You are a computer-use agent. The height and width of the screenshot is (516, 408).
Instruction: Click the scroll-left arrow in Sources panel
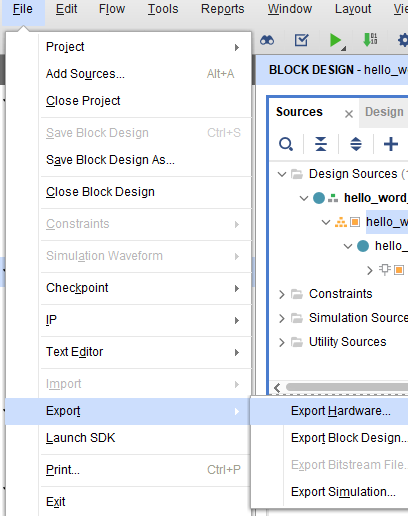277,387
